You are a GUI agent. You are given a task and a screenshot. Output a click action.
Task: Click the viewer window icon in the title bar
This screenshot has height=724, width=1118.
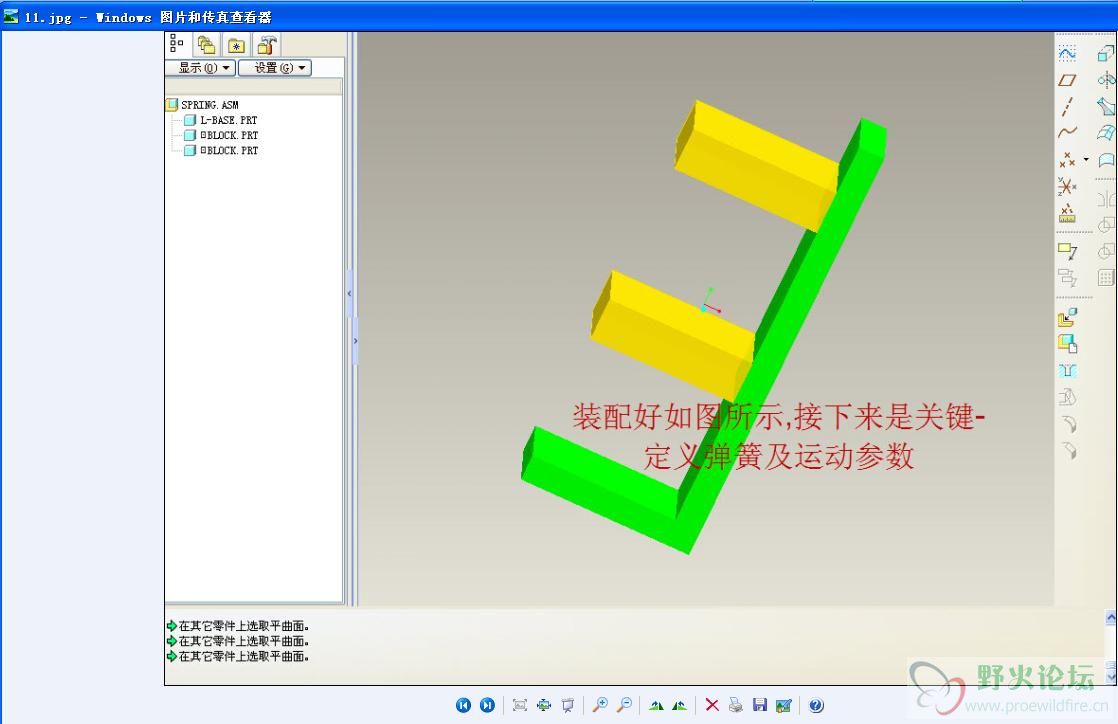click(11, 16)
